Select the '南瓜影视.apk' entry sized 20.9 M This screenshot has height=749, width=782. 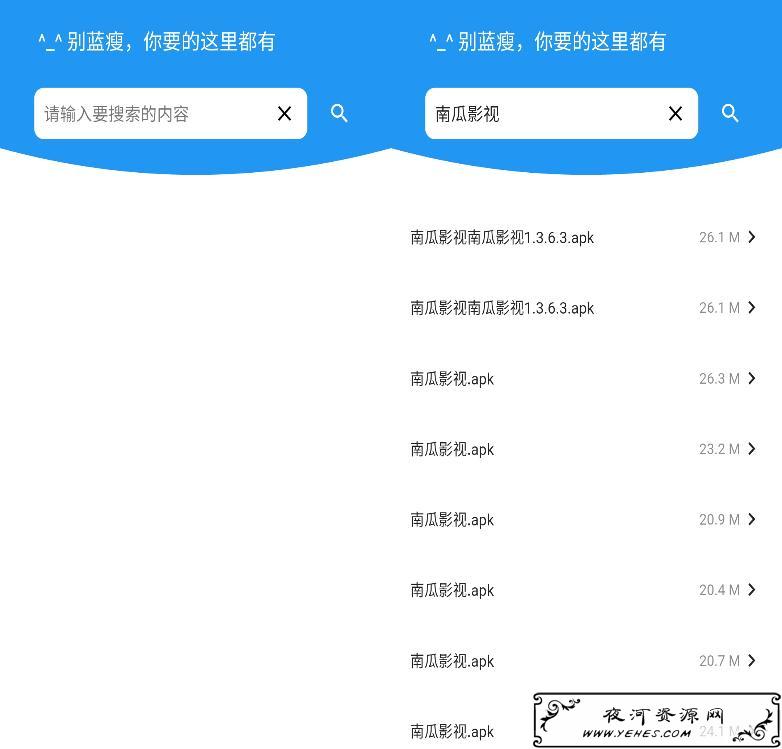[x=584, y=520]
